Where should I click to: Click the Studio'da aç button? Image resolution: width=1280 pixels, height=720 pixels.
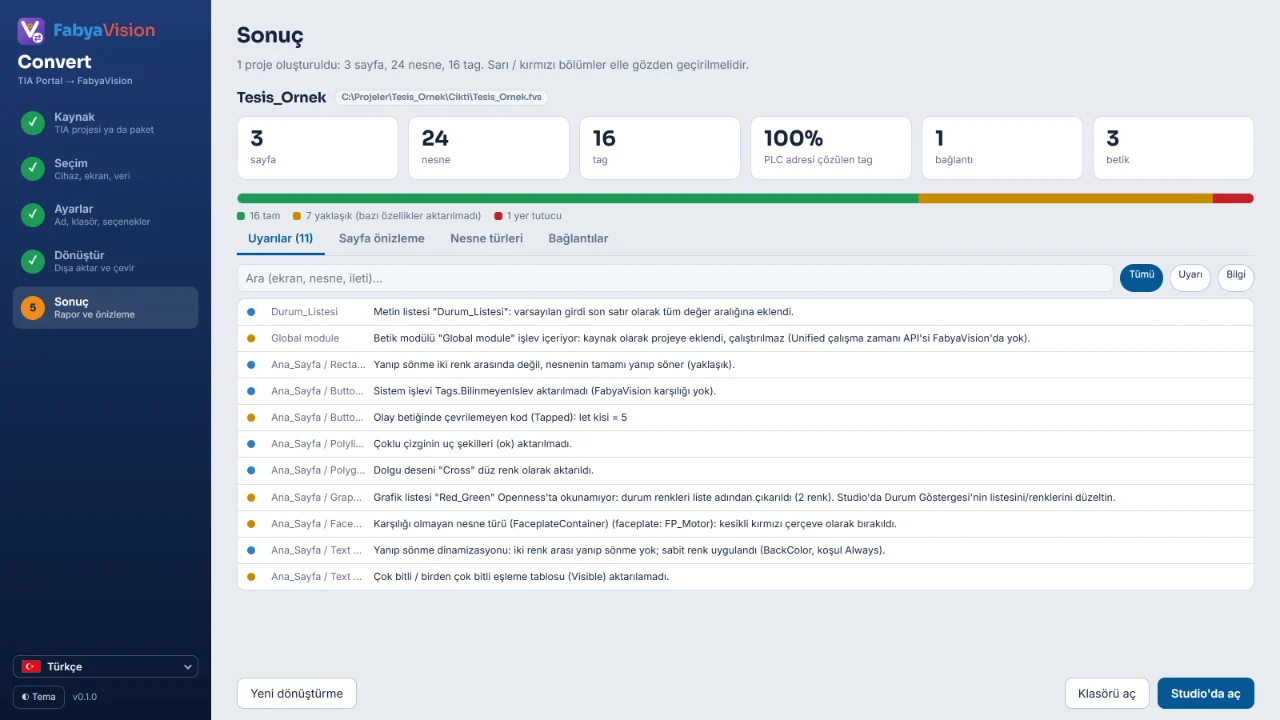click(1206, 693)
